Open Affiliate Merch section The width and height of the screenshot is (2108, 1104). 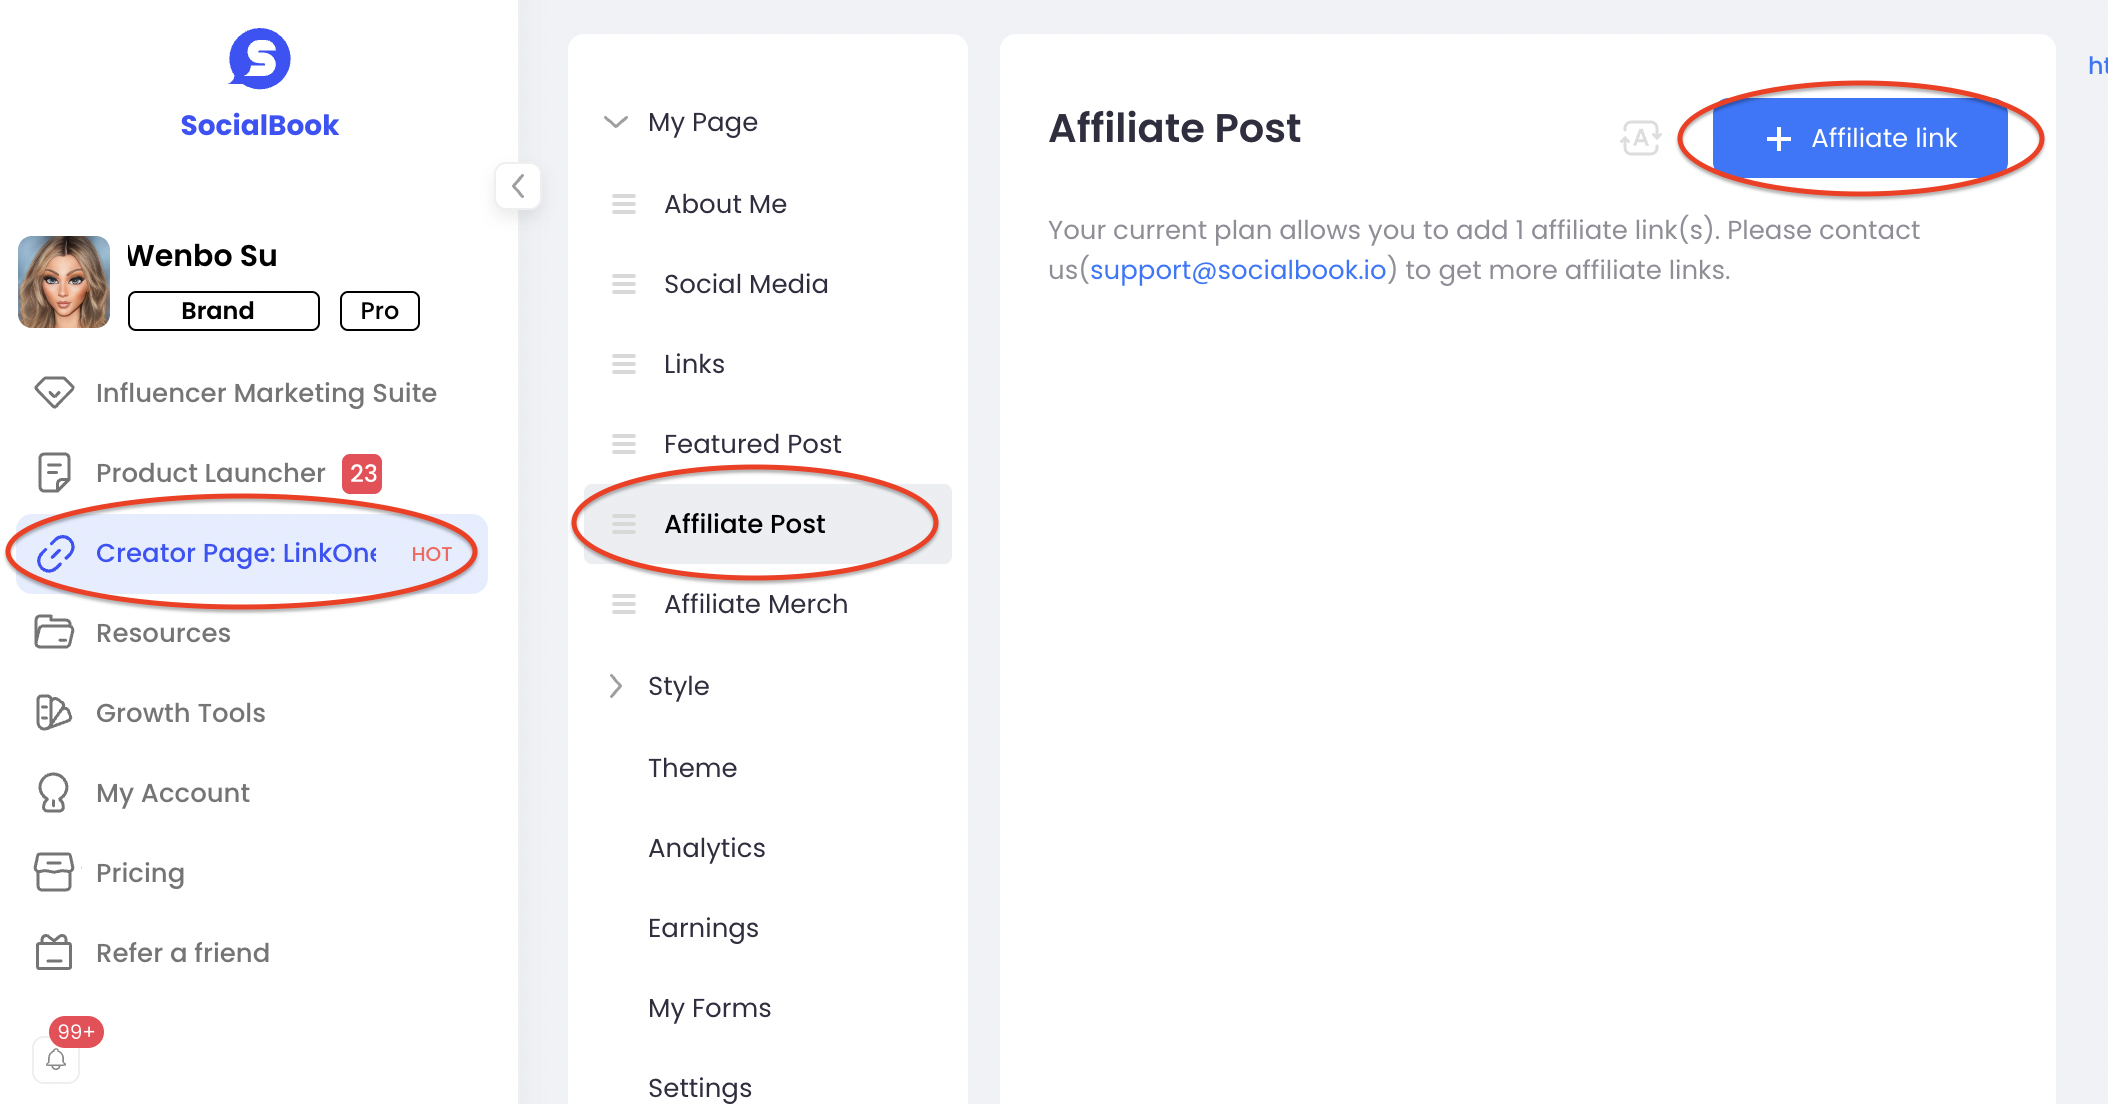click(768, 604)
